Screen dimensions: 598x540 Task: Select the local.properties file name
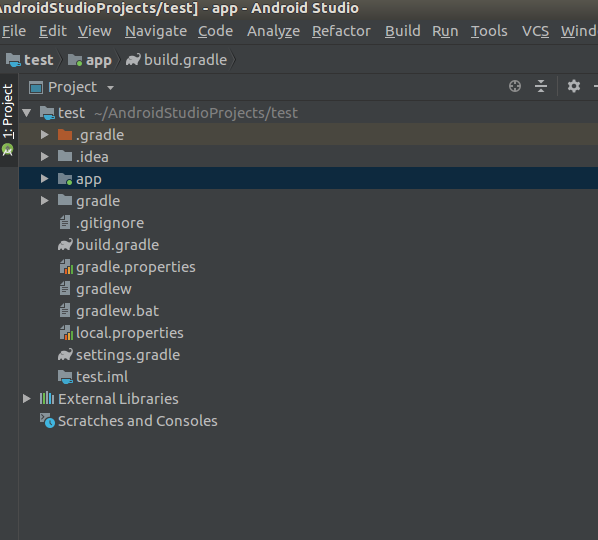pos(130,333)
